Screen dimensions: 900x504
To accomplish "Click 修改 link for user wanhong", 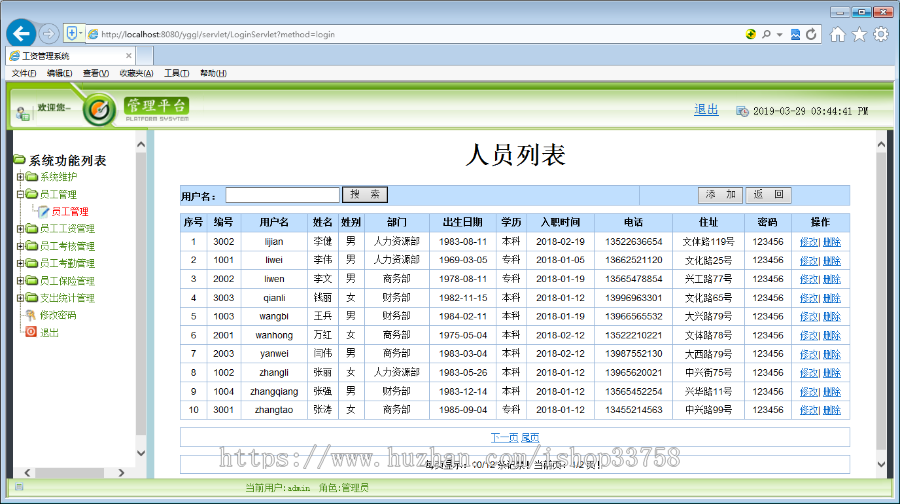I will click(x=809, y=335).
